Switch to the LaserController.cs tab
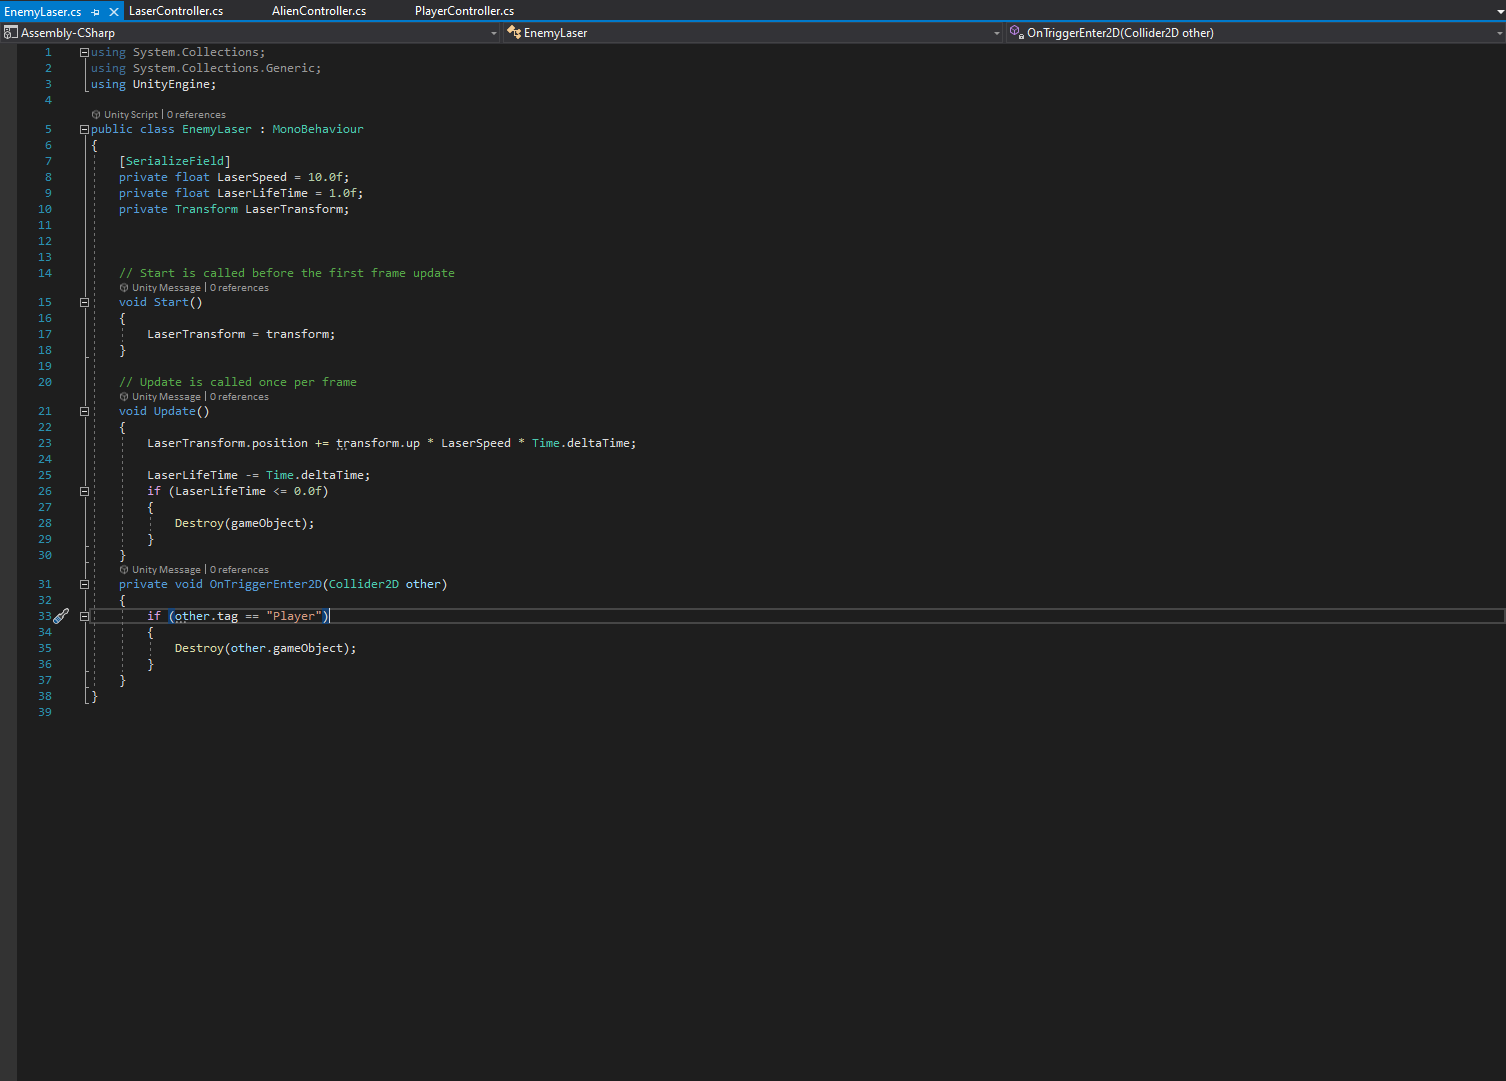This screenshot has height=1081, width=1506. tap(176, 11)
